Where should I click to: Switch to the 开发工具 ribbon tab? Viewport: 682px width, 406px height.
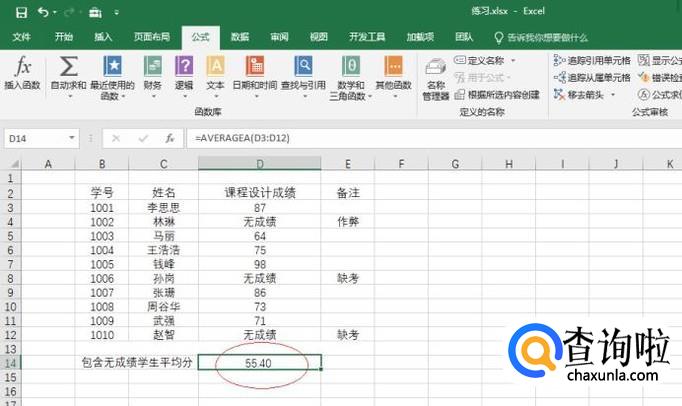click(x=367, y=37)
